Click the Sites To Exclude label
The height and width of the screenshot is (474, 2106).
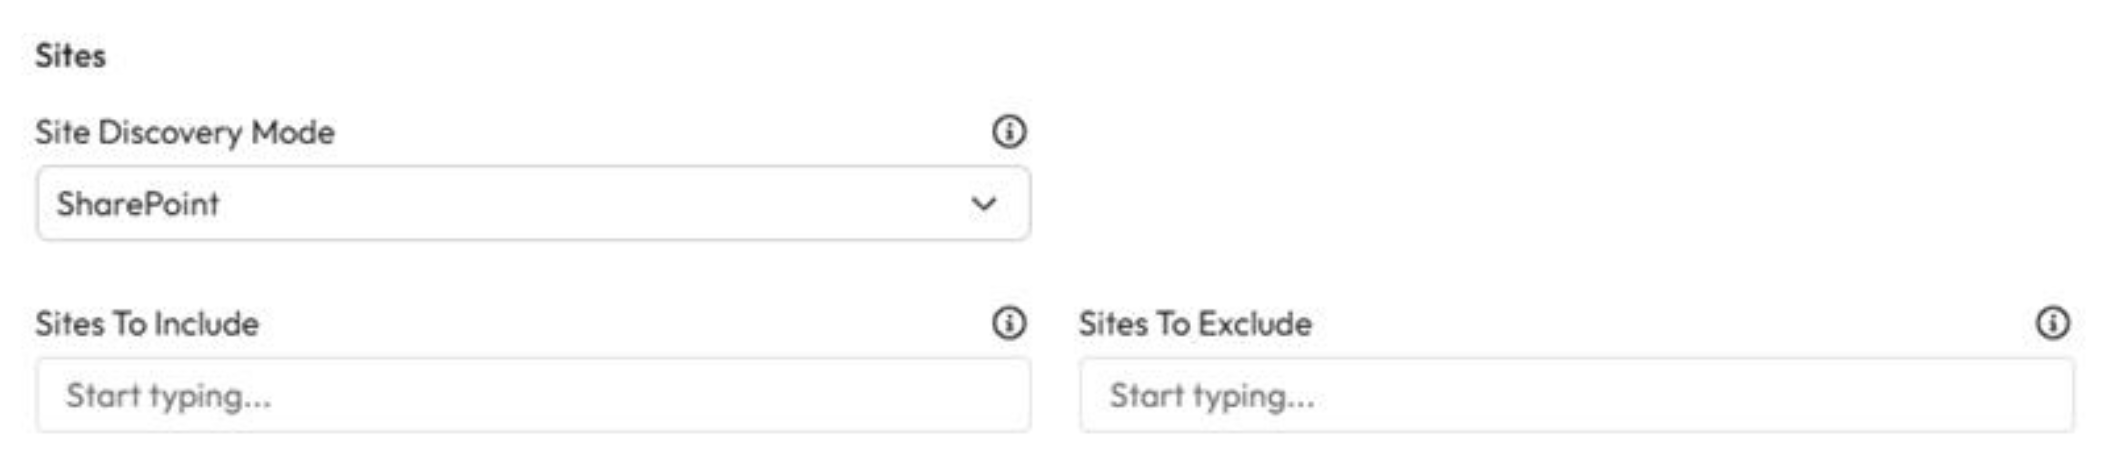(x=1195, y=324)
